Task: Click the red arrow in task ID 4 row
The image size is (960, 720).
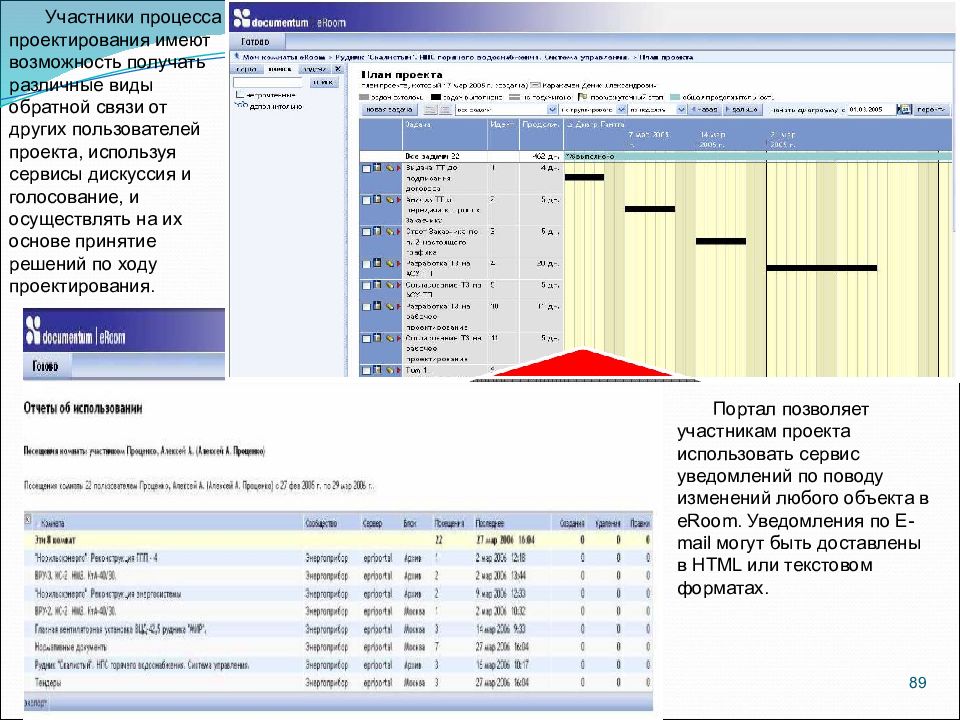Action: point(398,263)
